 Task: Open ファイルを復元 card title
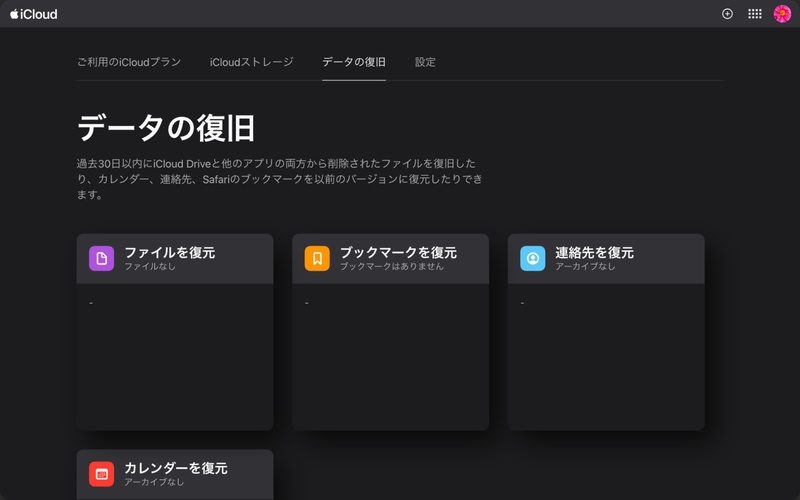tap(170, 253)
